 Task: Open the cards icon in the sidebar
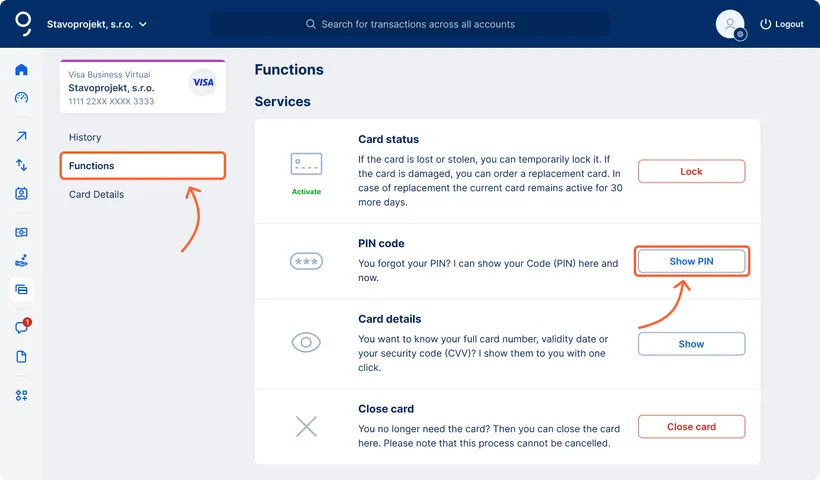(x=21, y=290)
